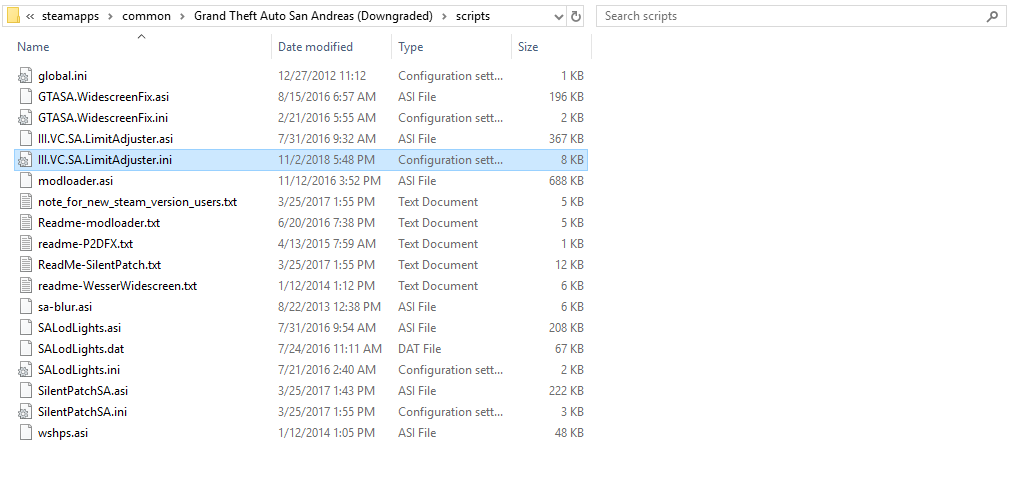Click the search magnifier icon
The height and width of the screenshot is (500, 1014).
point(992,17)
